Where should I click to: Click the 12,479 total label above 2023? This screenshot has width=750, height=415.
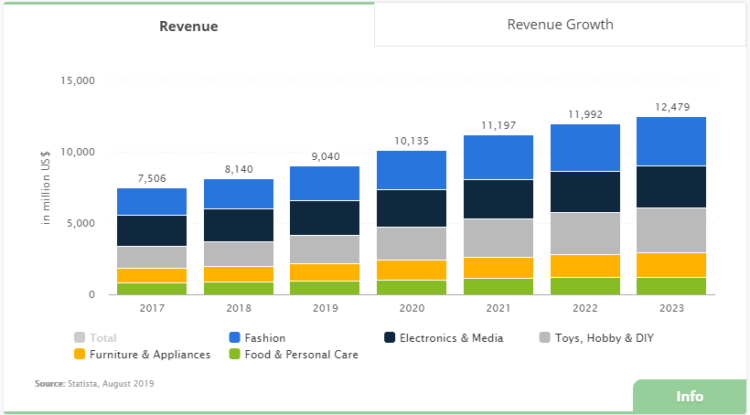(671, 107)
